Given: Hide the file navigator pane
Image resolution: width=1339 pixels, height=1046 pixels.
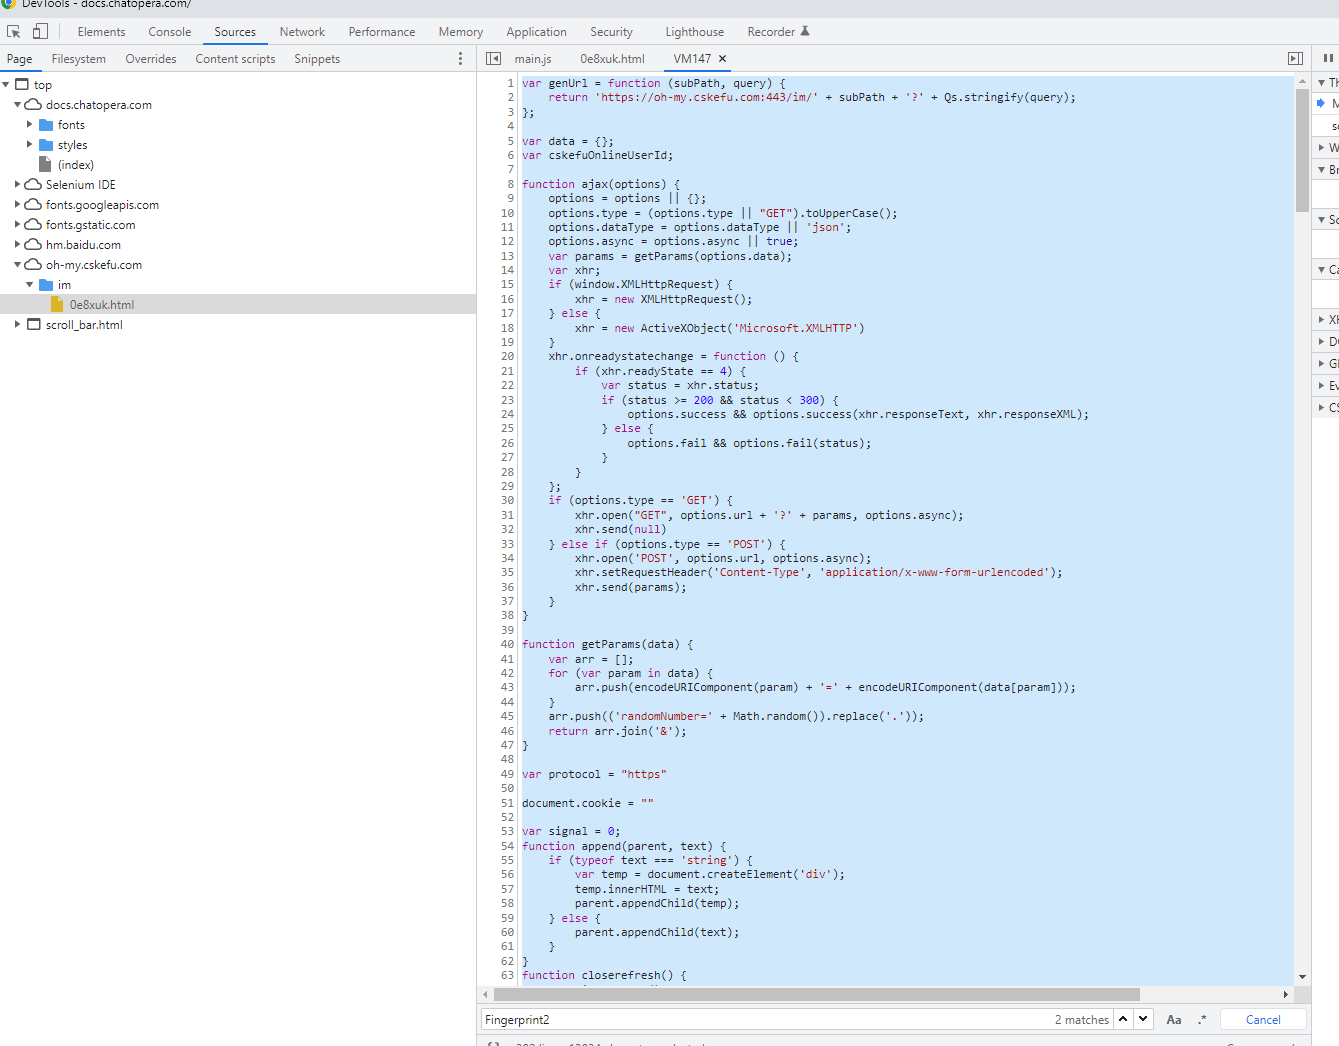Looking at the screenshot, I should coord(493,59).
